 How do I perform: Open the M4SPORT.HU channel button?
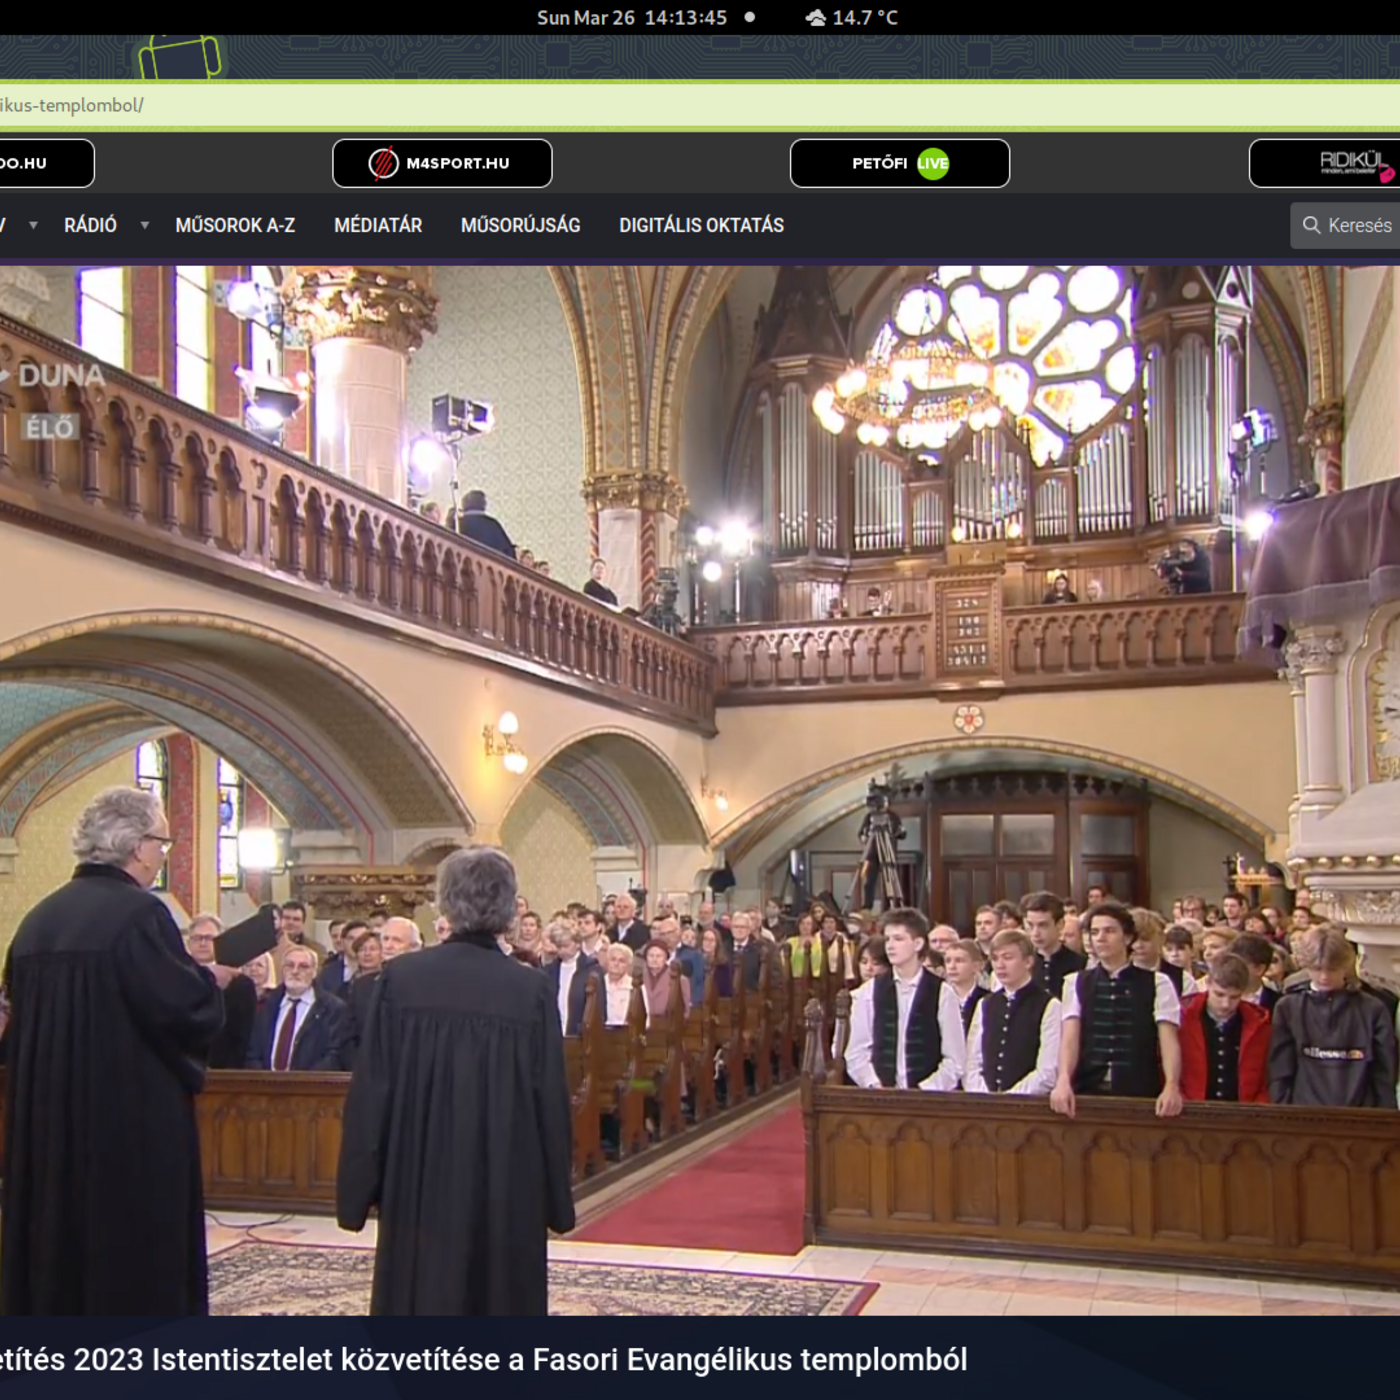point(442,163)
